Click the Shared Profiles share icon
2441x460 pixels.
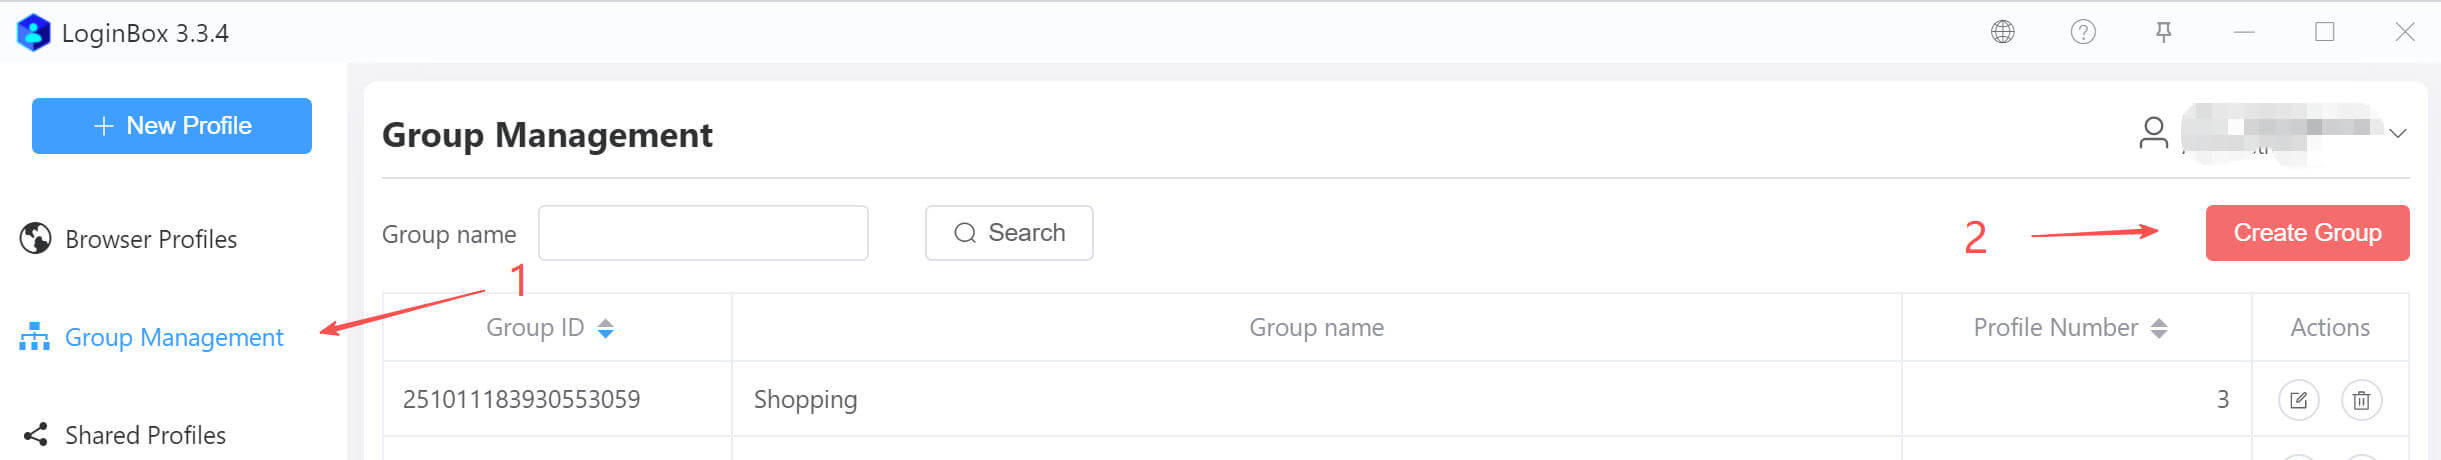(x=36, y=434)
